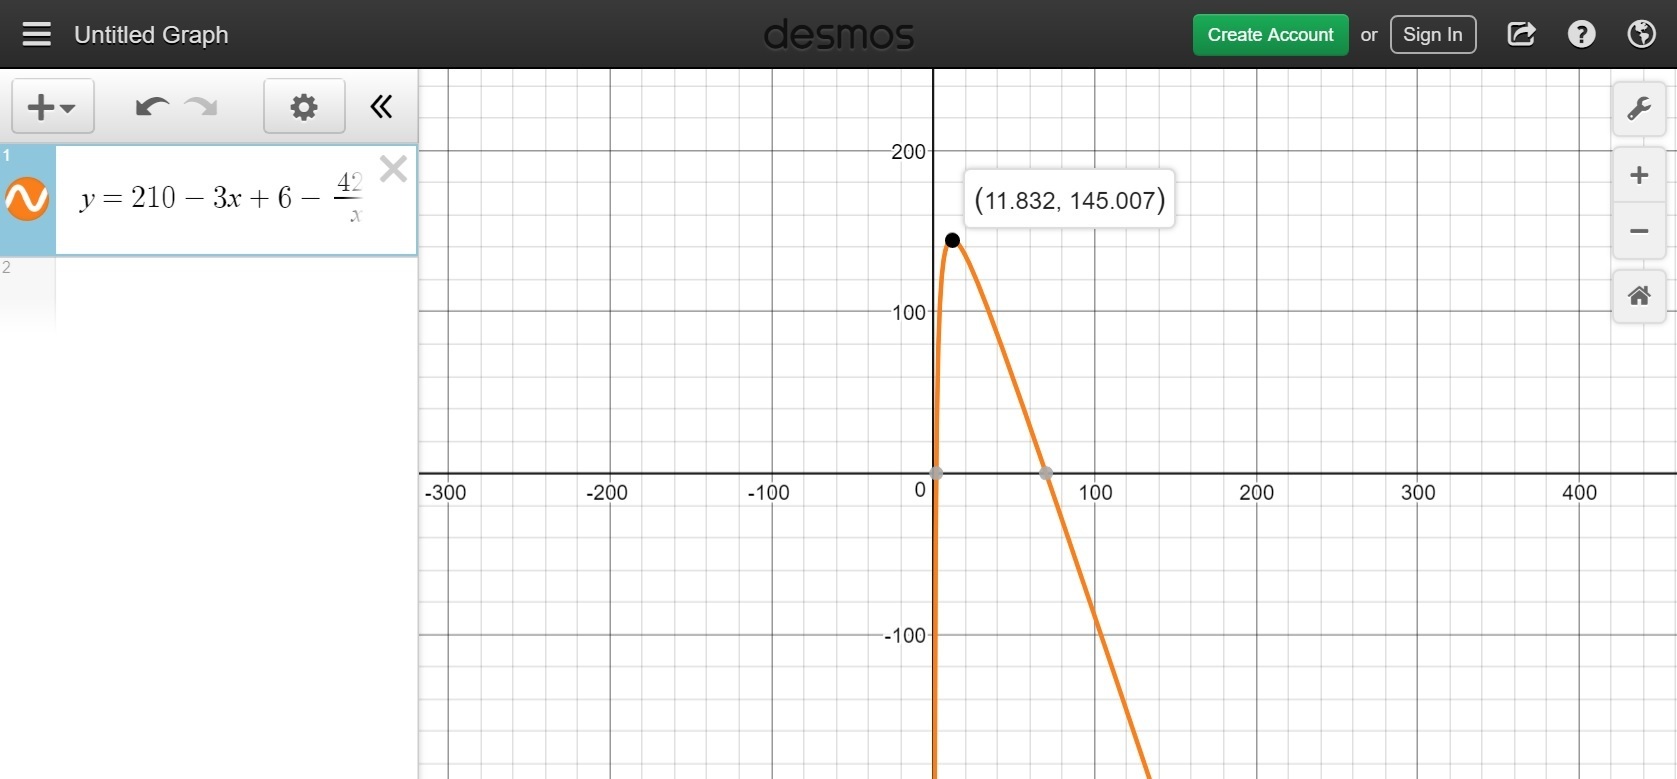Screen dimensions: 1677x779
Task: Open graph settings wrench
Action: coord(1639,109)
